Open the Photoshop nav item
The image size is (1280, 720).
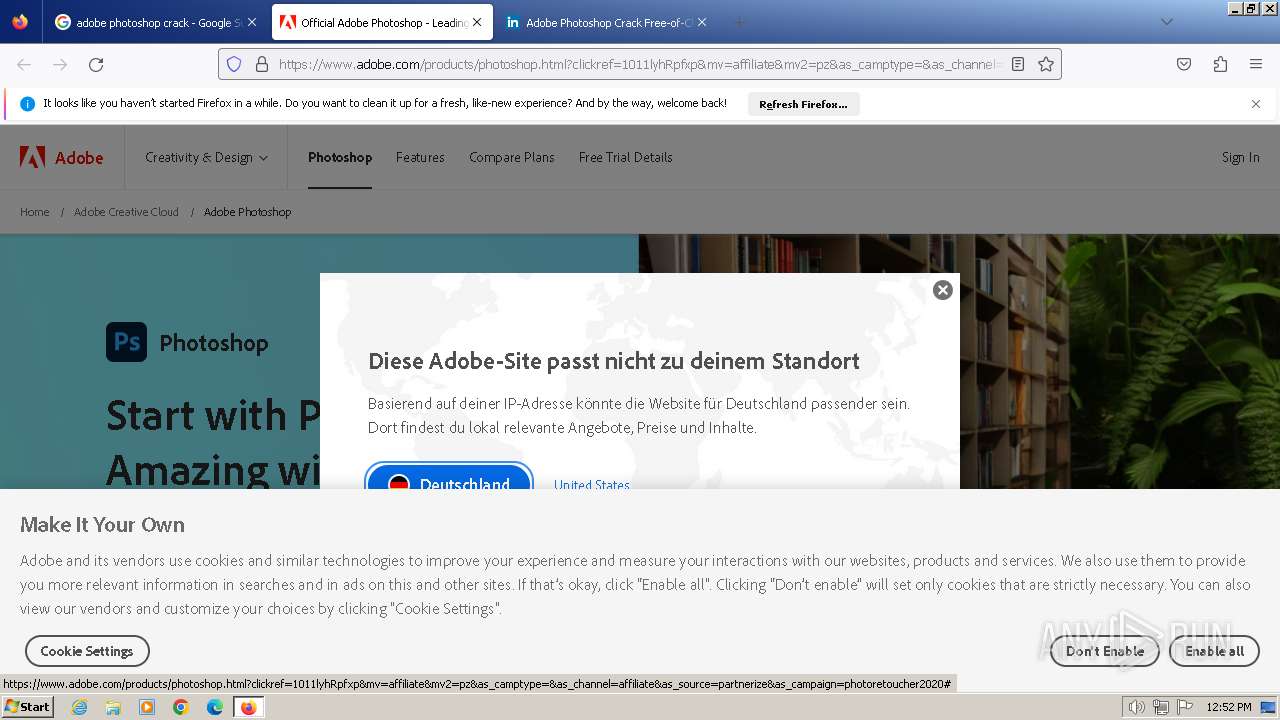[340, 157]
